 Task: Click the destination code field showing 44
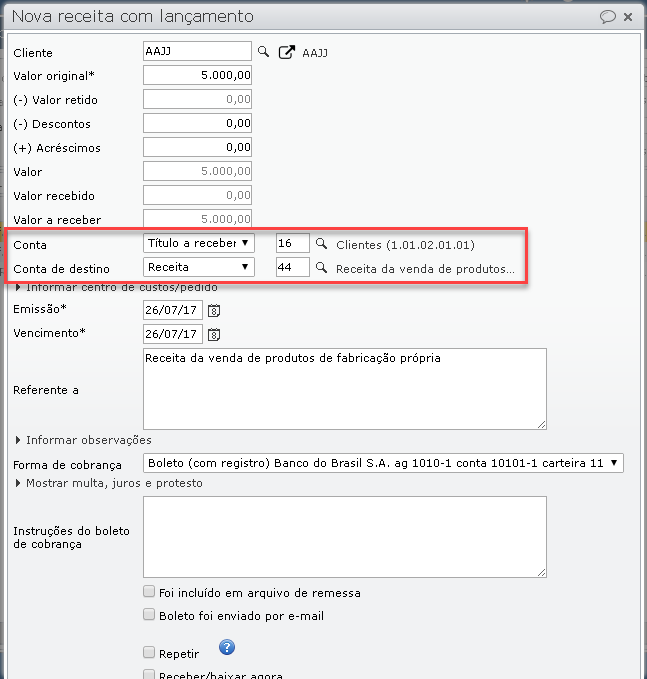(x=293, y=267)
